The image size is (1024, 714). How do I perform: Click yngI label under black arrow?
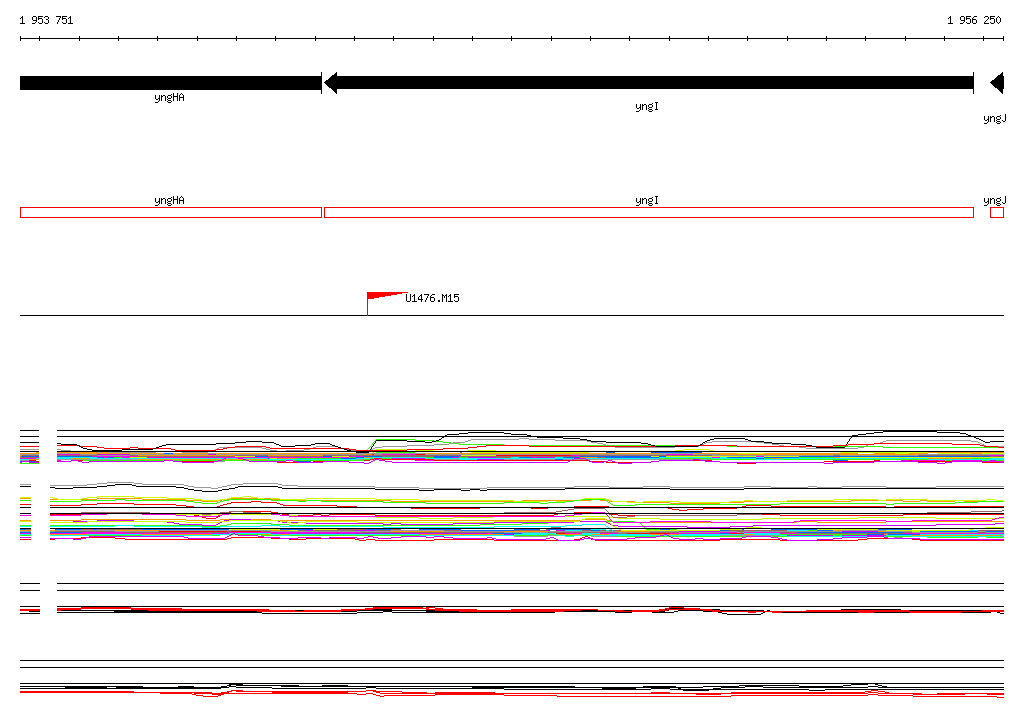[647, 106]
